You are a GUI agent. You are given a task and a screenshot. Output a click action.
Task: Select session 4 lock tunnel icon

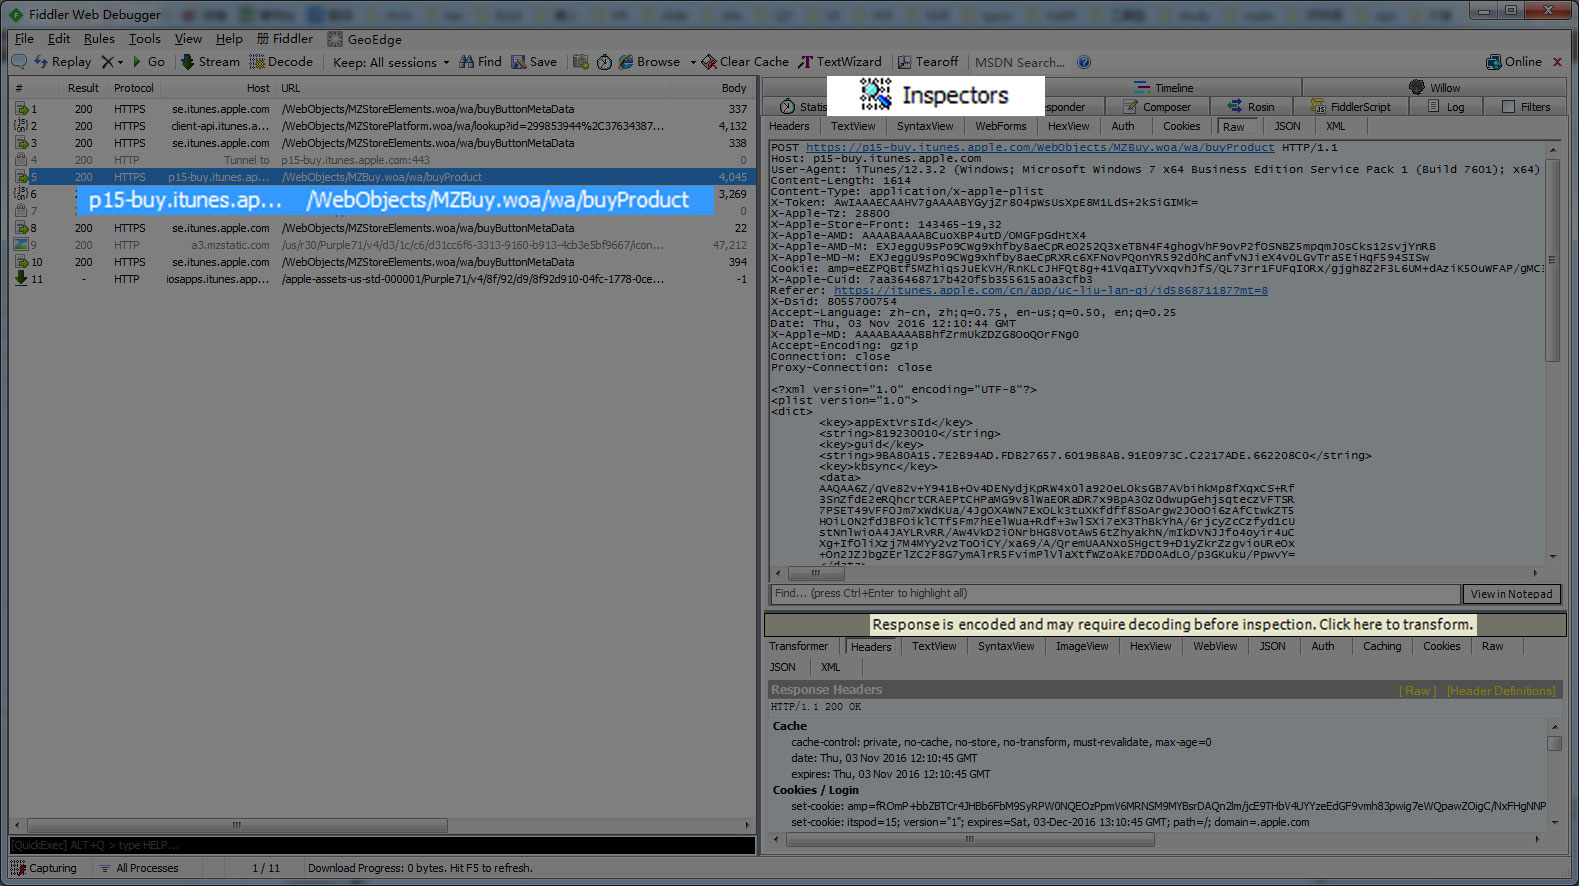[20, 160]
